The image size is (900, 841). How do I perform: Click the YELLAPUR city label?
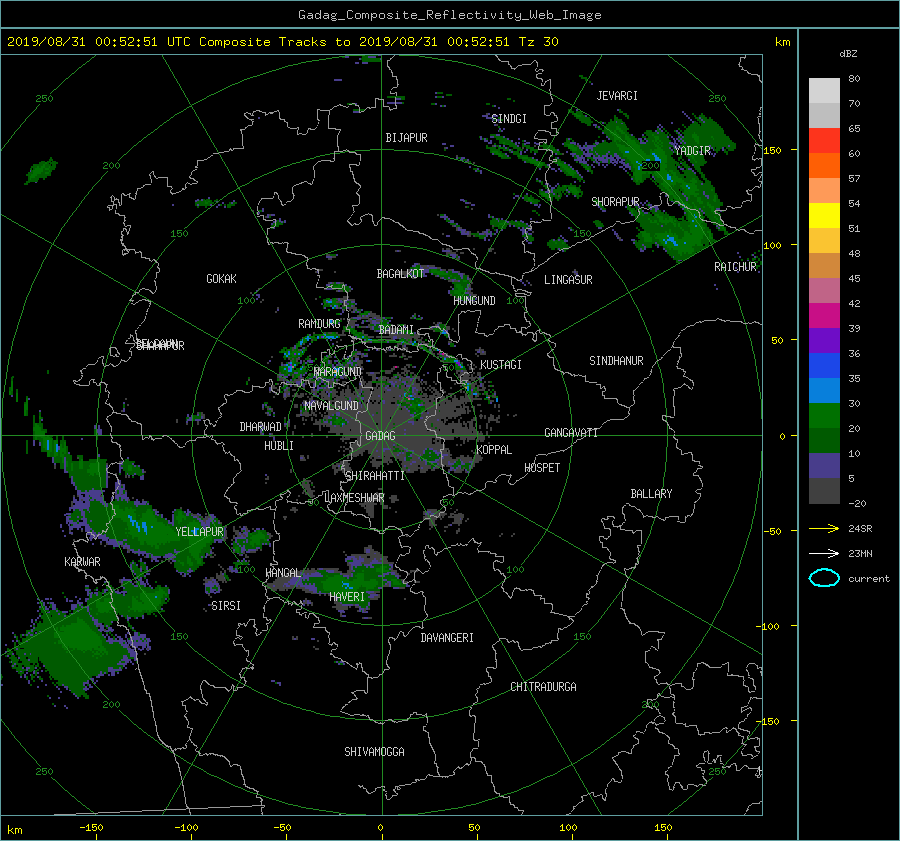[x=199, y=532]
